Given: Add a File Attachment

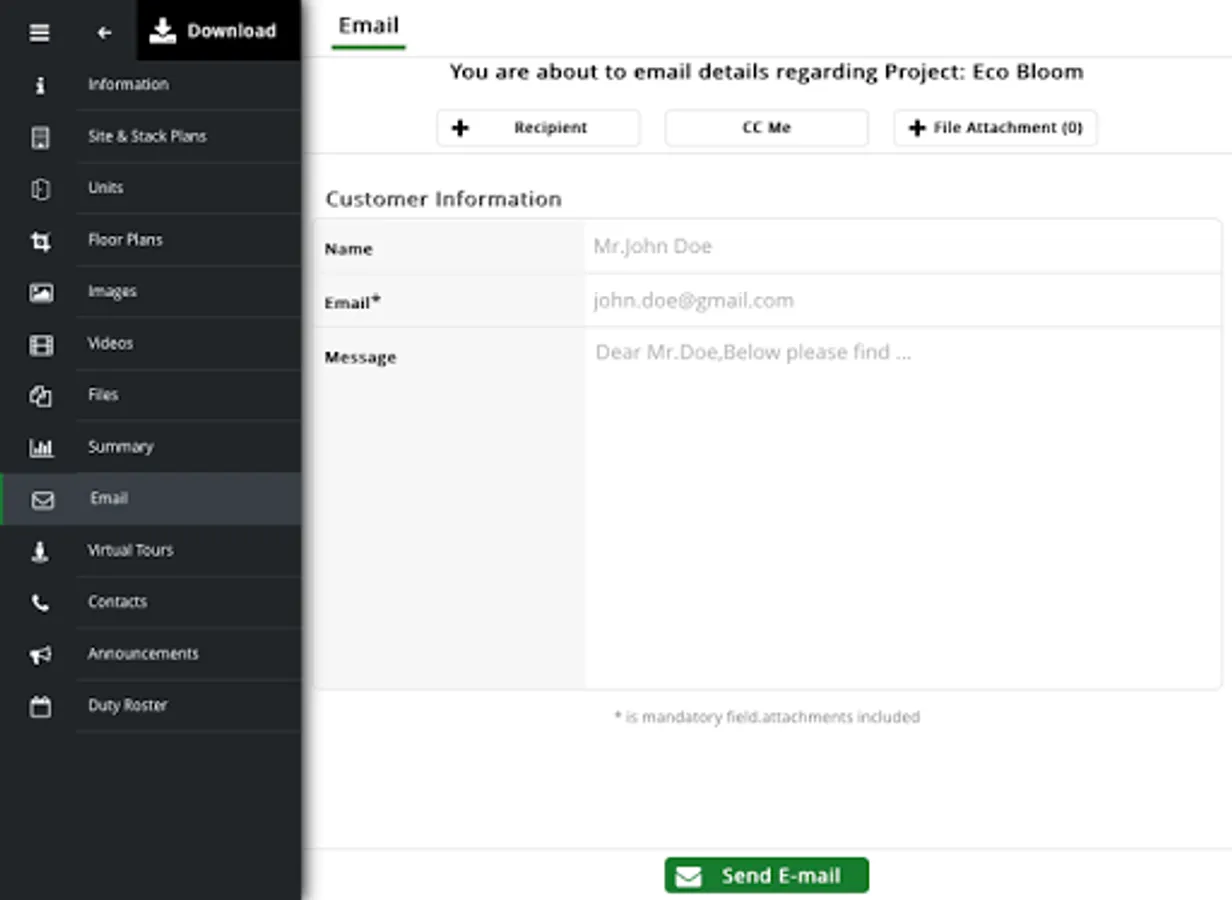Looking at the screenshot, I should (995, 128).
